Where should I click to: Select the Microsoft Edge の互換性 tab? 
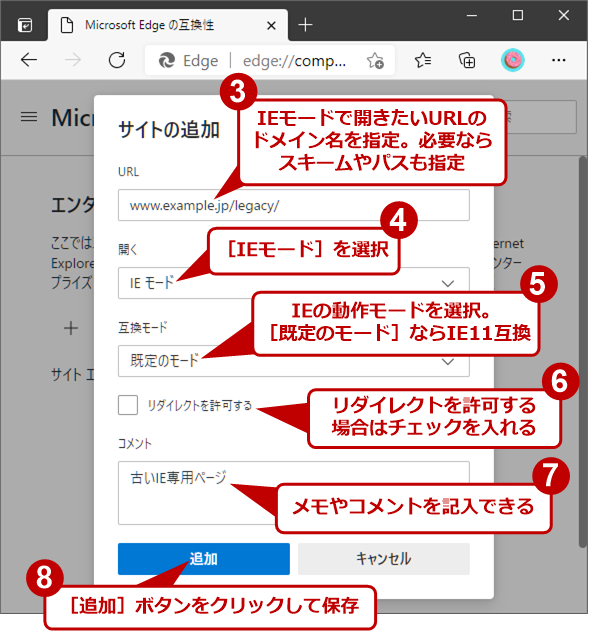click(x=167, y=25)
